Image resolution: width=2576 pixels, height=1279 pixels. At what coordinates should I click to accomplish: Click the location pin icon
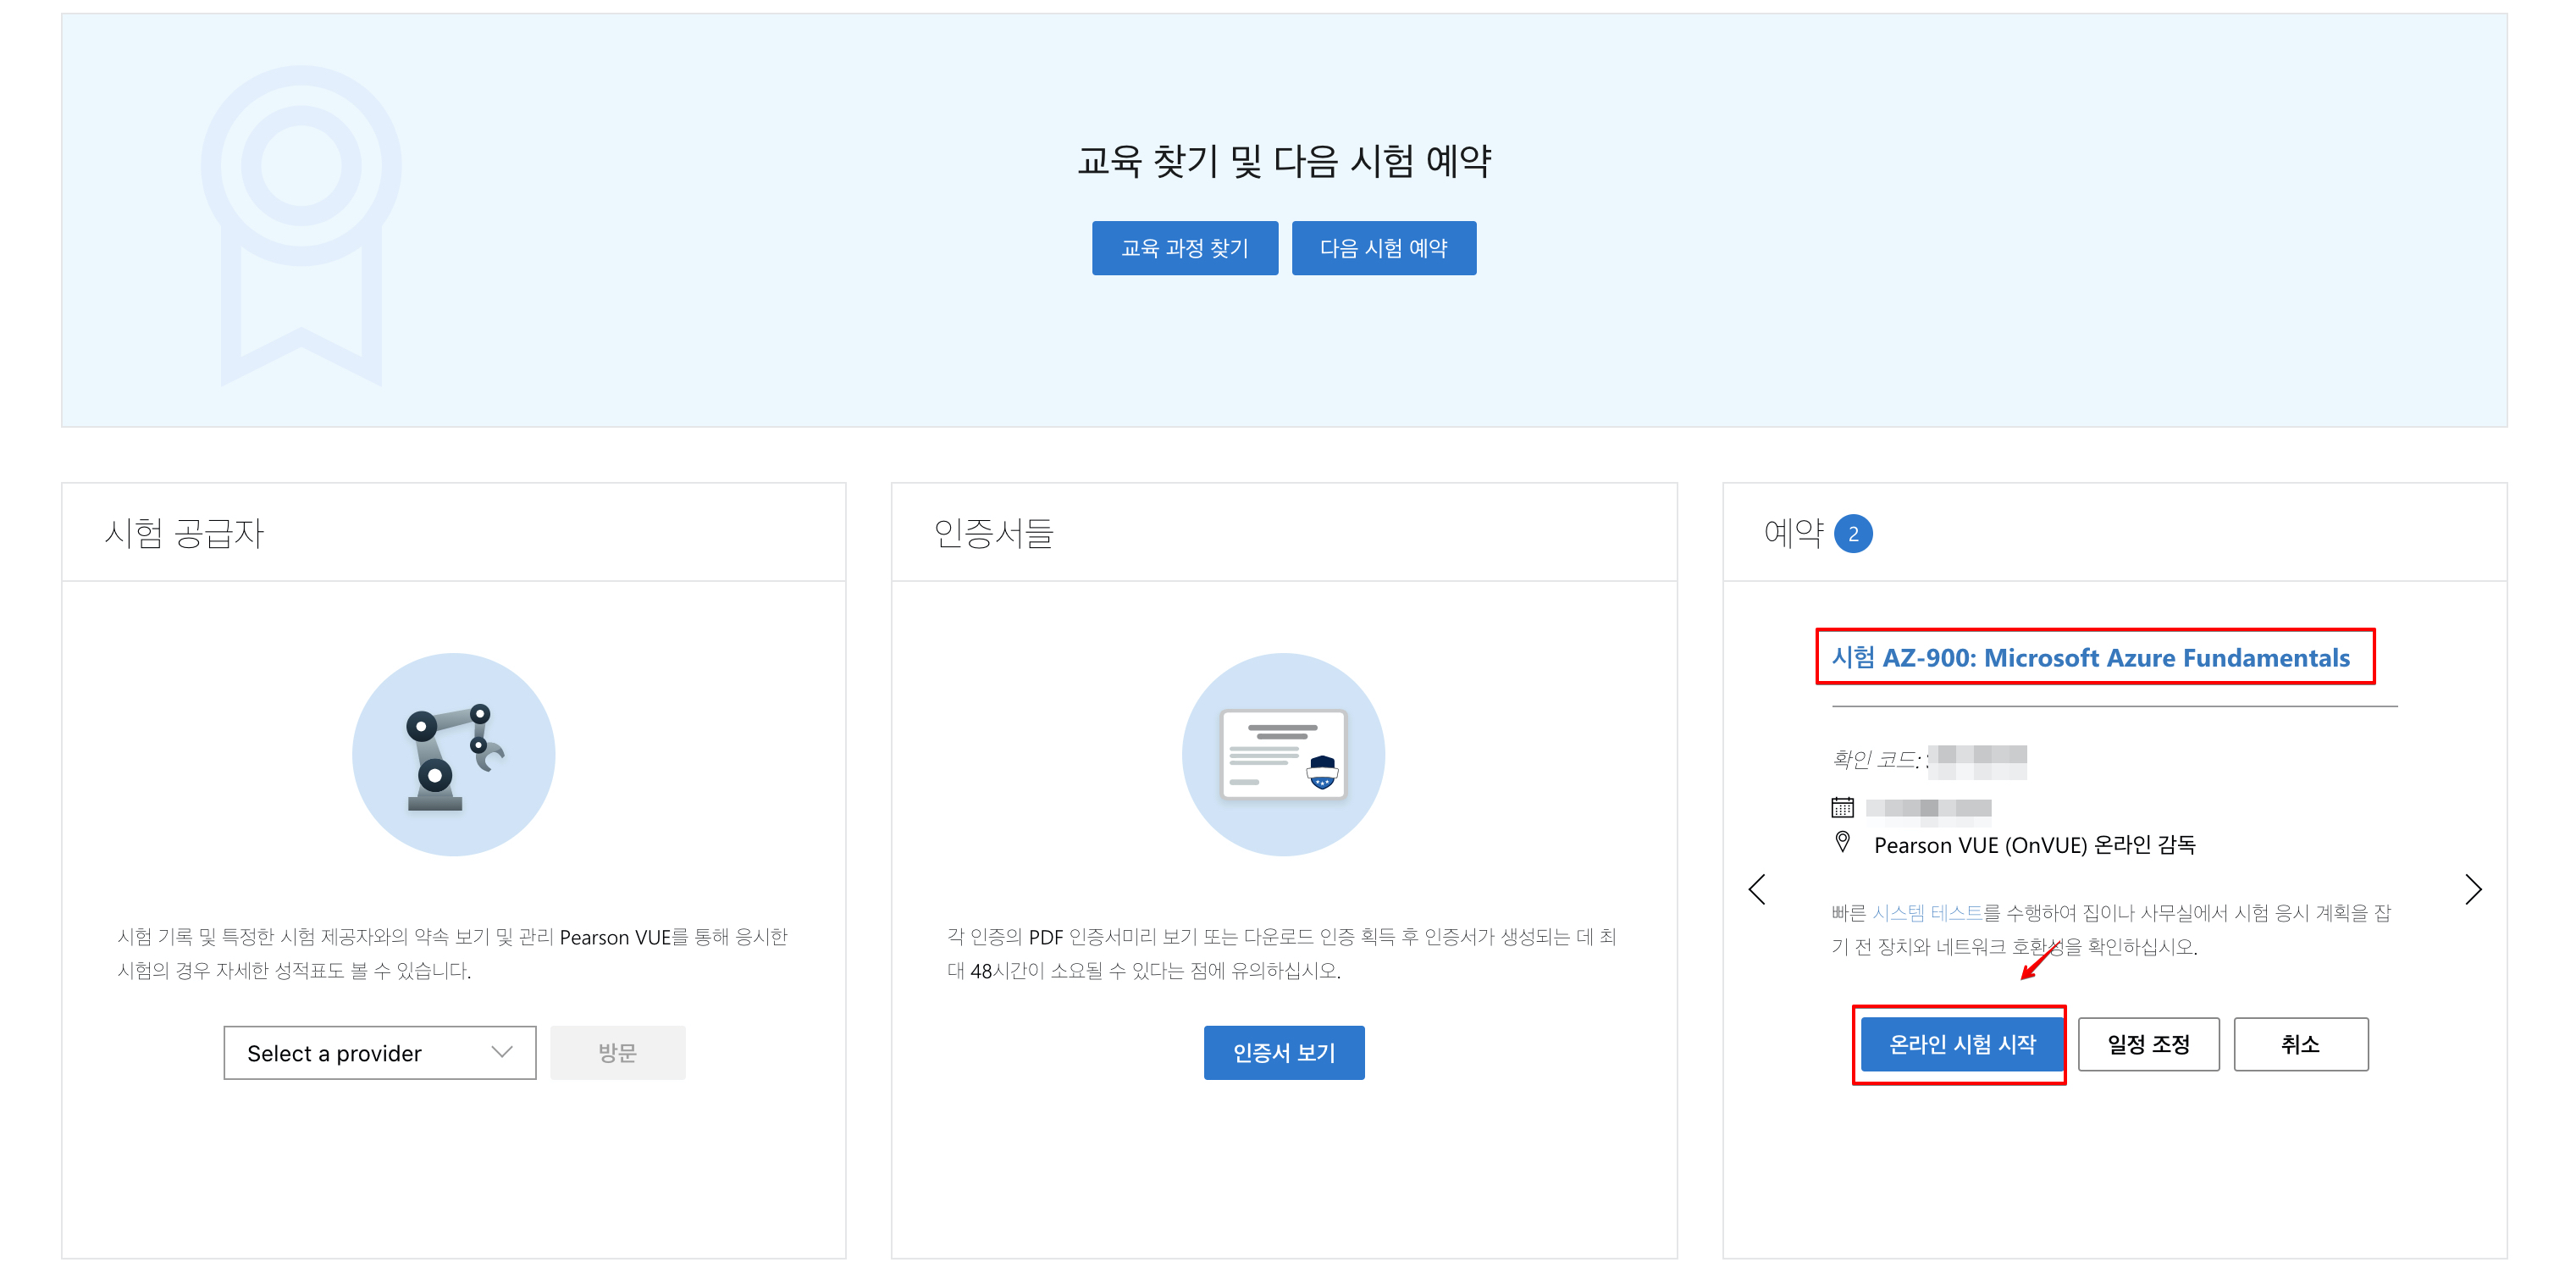(x=1842, y=842)
